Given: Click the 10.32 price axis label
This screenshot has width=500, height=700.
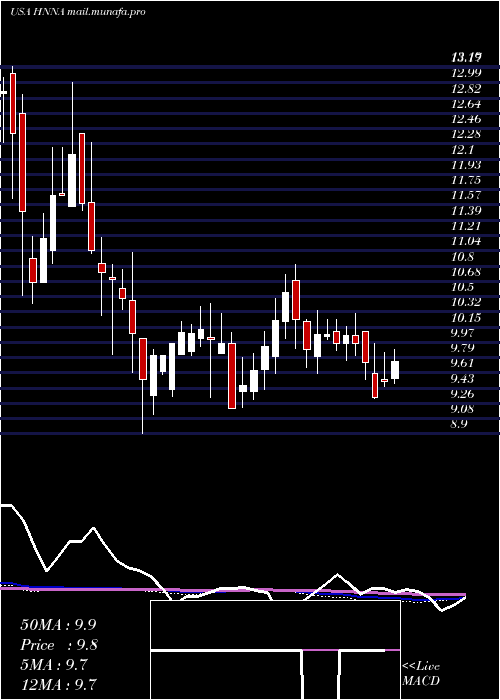Looking at the screenshot, I should (466, 302).
